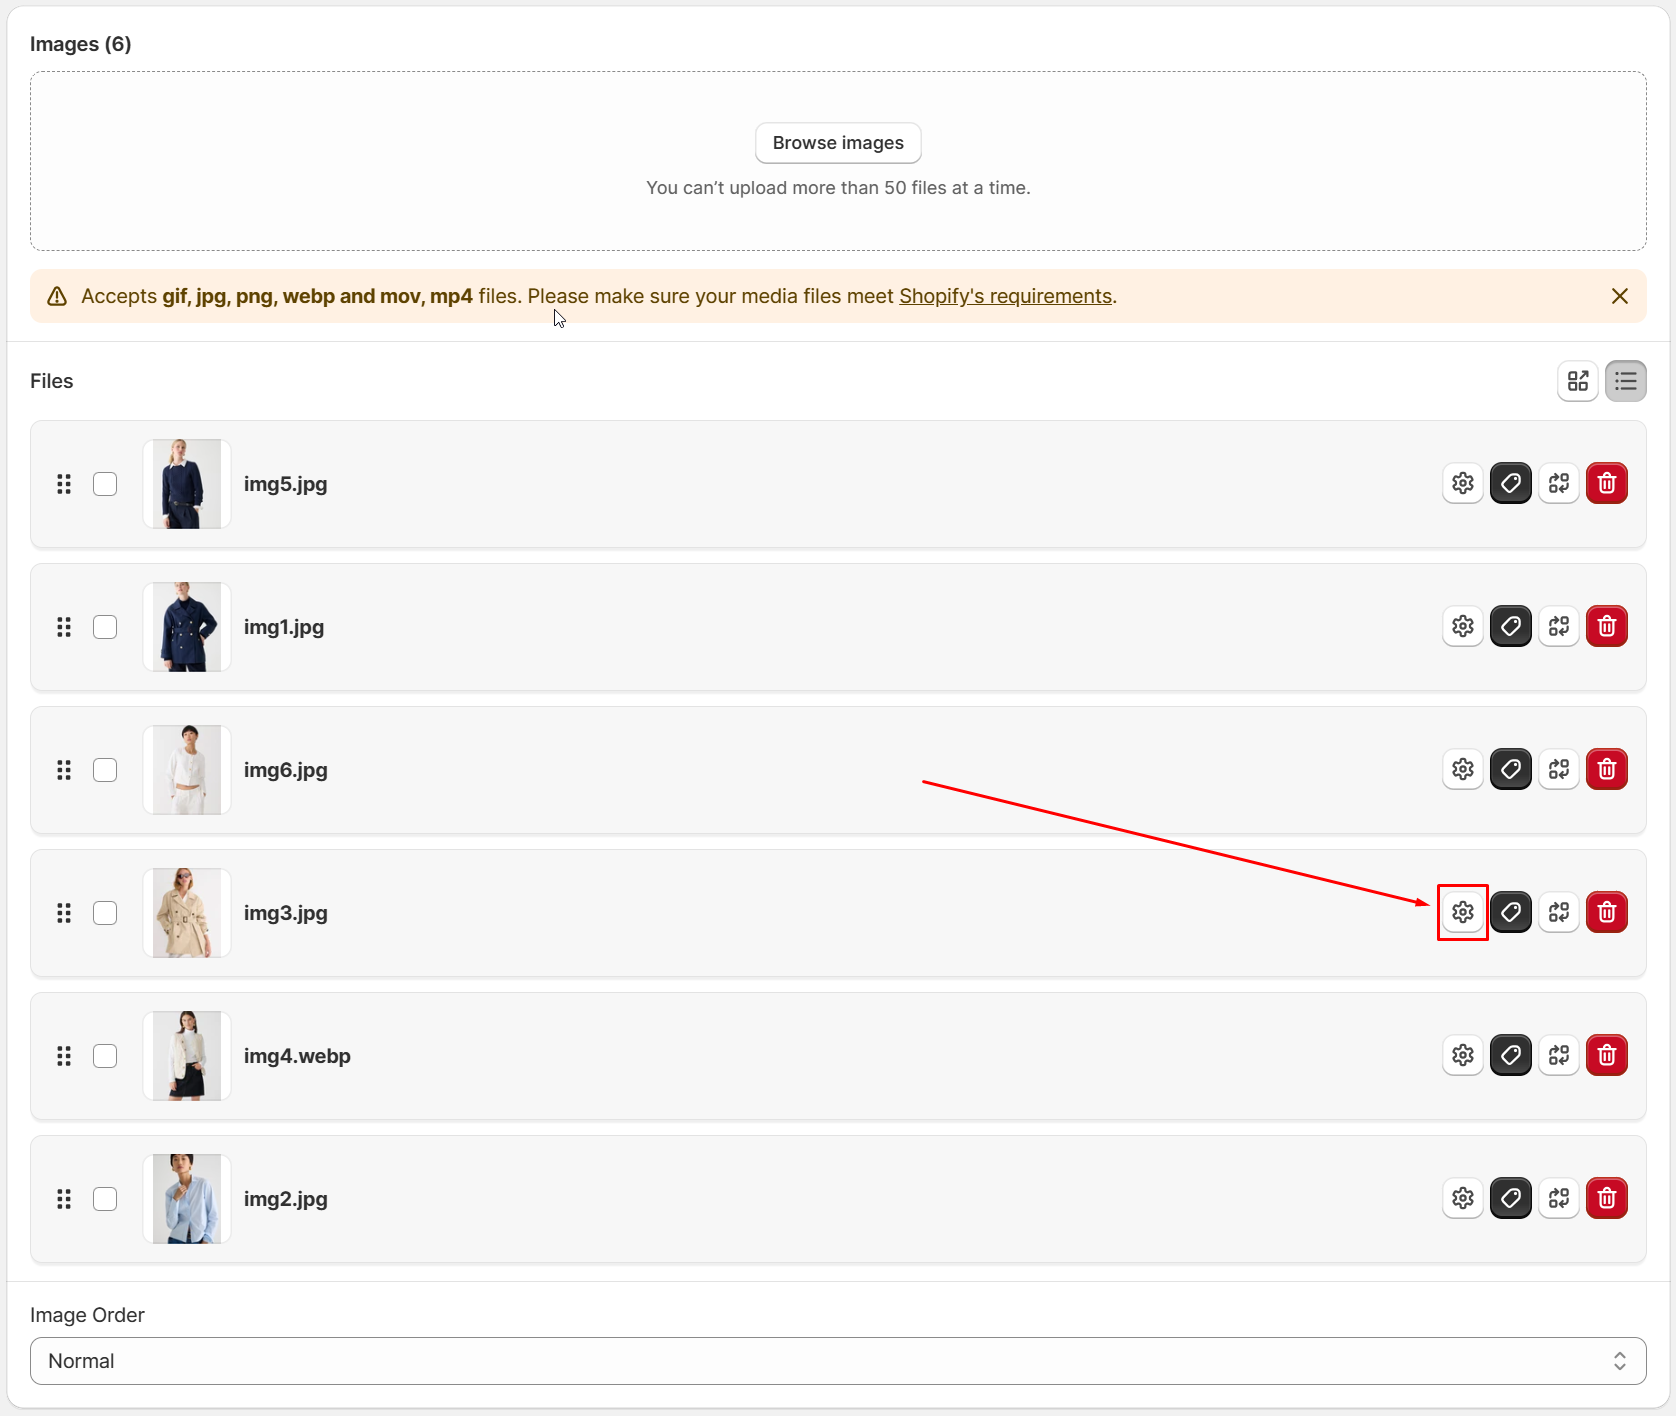Screen dimensions: 1676x1416
Task: Click replace image icon for img4.webp
Action: (x=1558, y=1055)
